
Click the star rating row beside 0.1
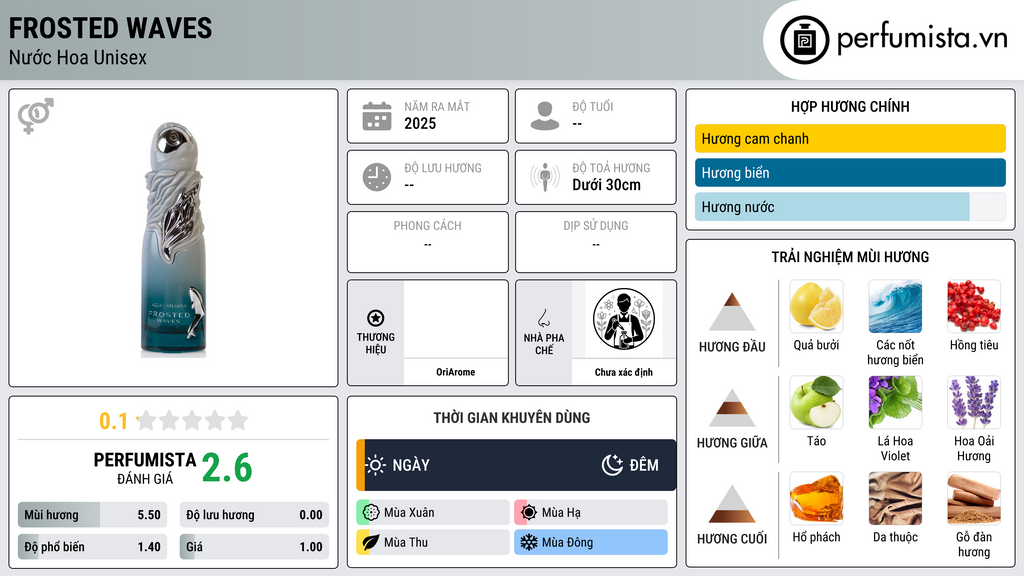[x=192, y=420]
